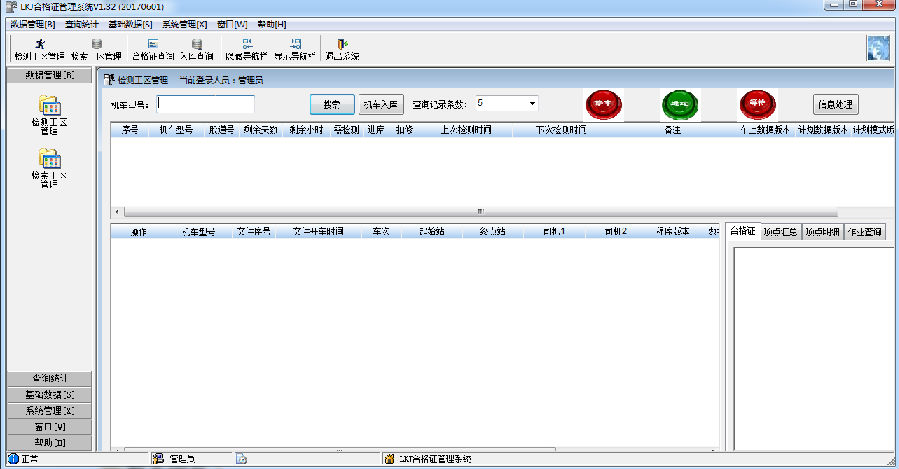Click the 信息处理 button
899x469 pixels.
tap(835, 104)
